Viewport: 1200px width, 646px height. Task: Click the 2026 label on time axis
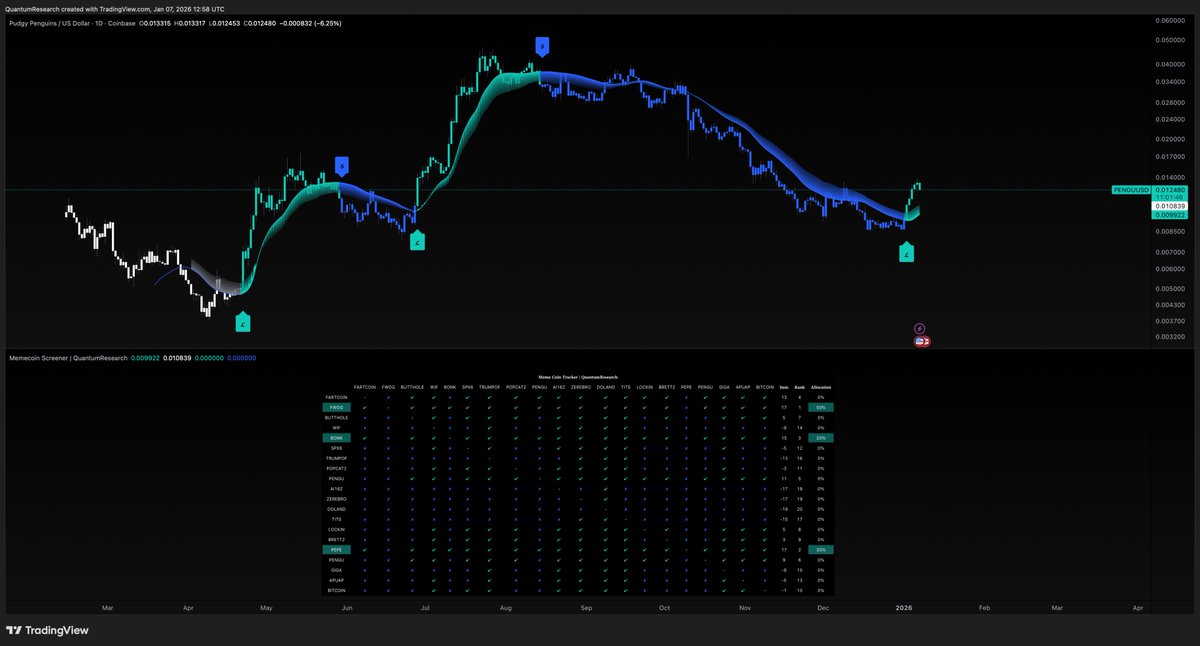point(904,607)
